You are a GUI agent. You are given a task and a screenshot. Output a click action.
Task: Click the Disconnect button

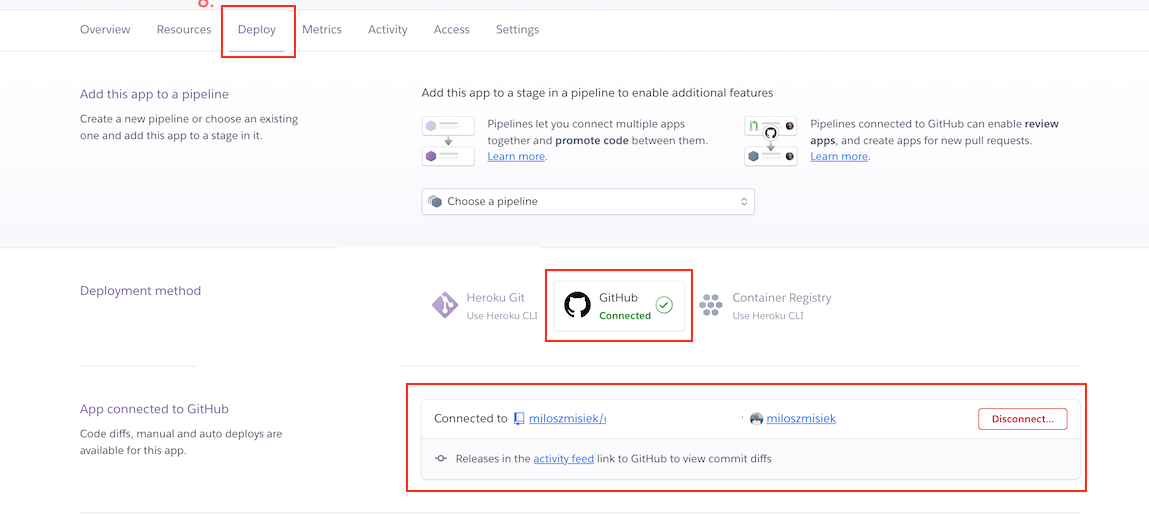(x=1022, y=419)
